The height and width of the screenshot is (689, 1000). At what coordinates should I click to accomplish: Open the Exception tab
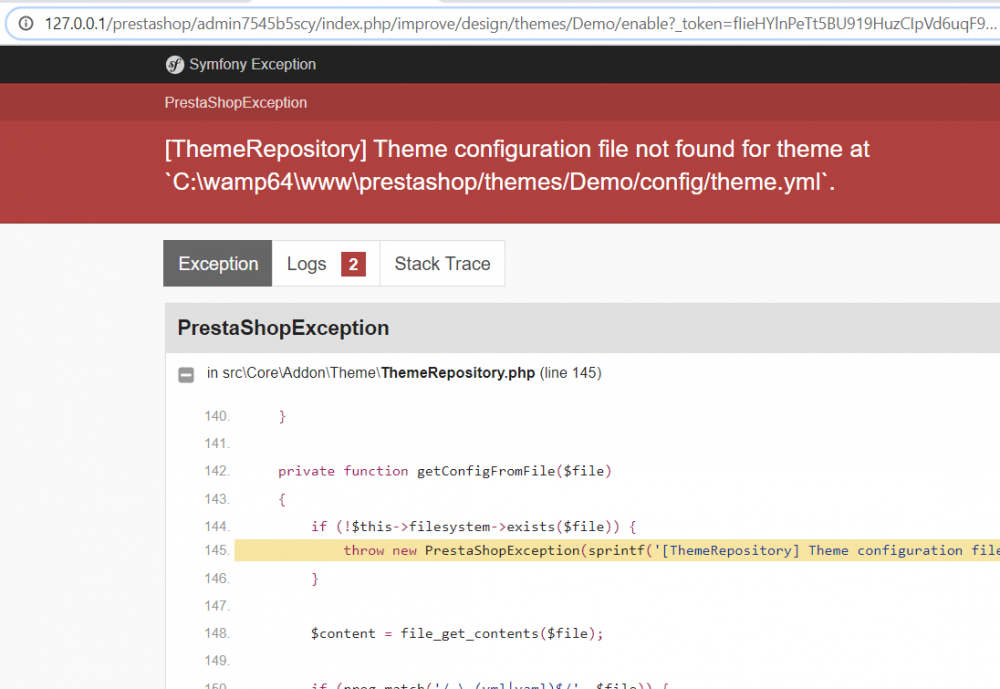tap(218, 264)
